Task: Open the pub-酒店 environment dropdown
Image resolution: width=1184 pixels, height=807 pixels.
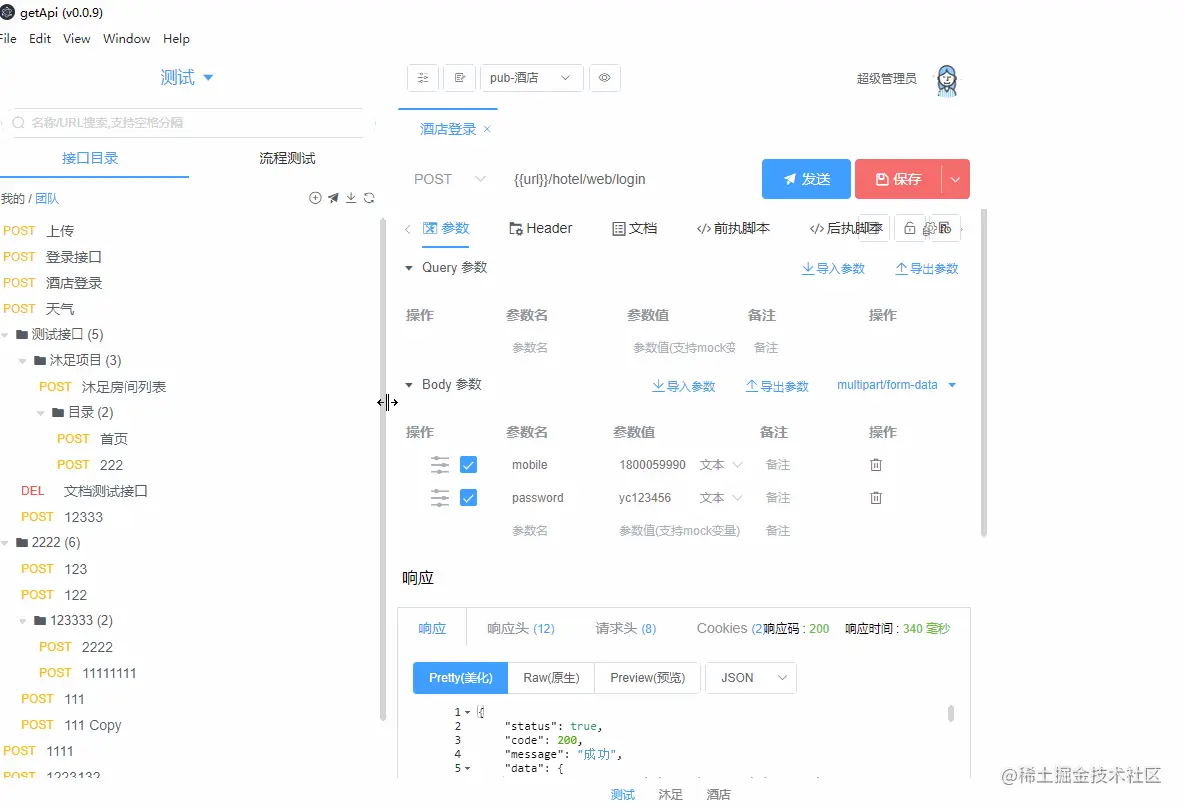Action: 532,78
